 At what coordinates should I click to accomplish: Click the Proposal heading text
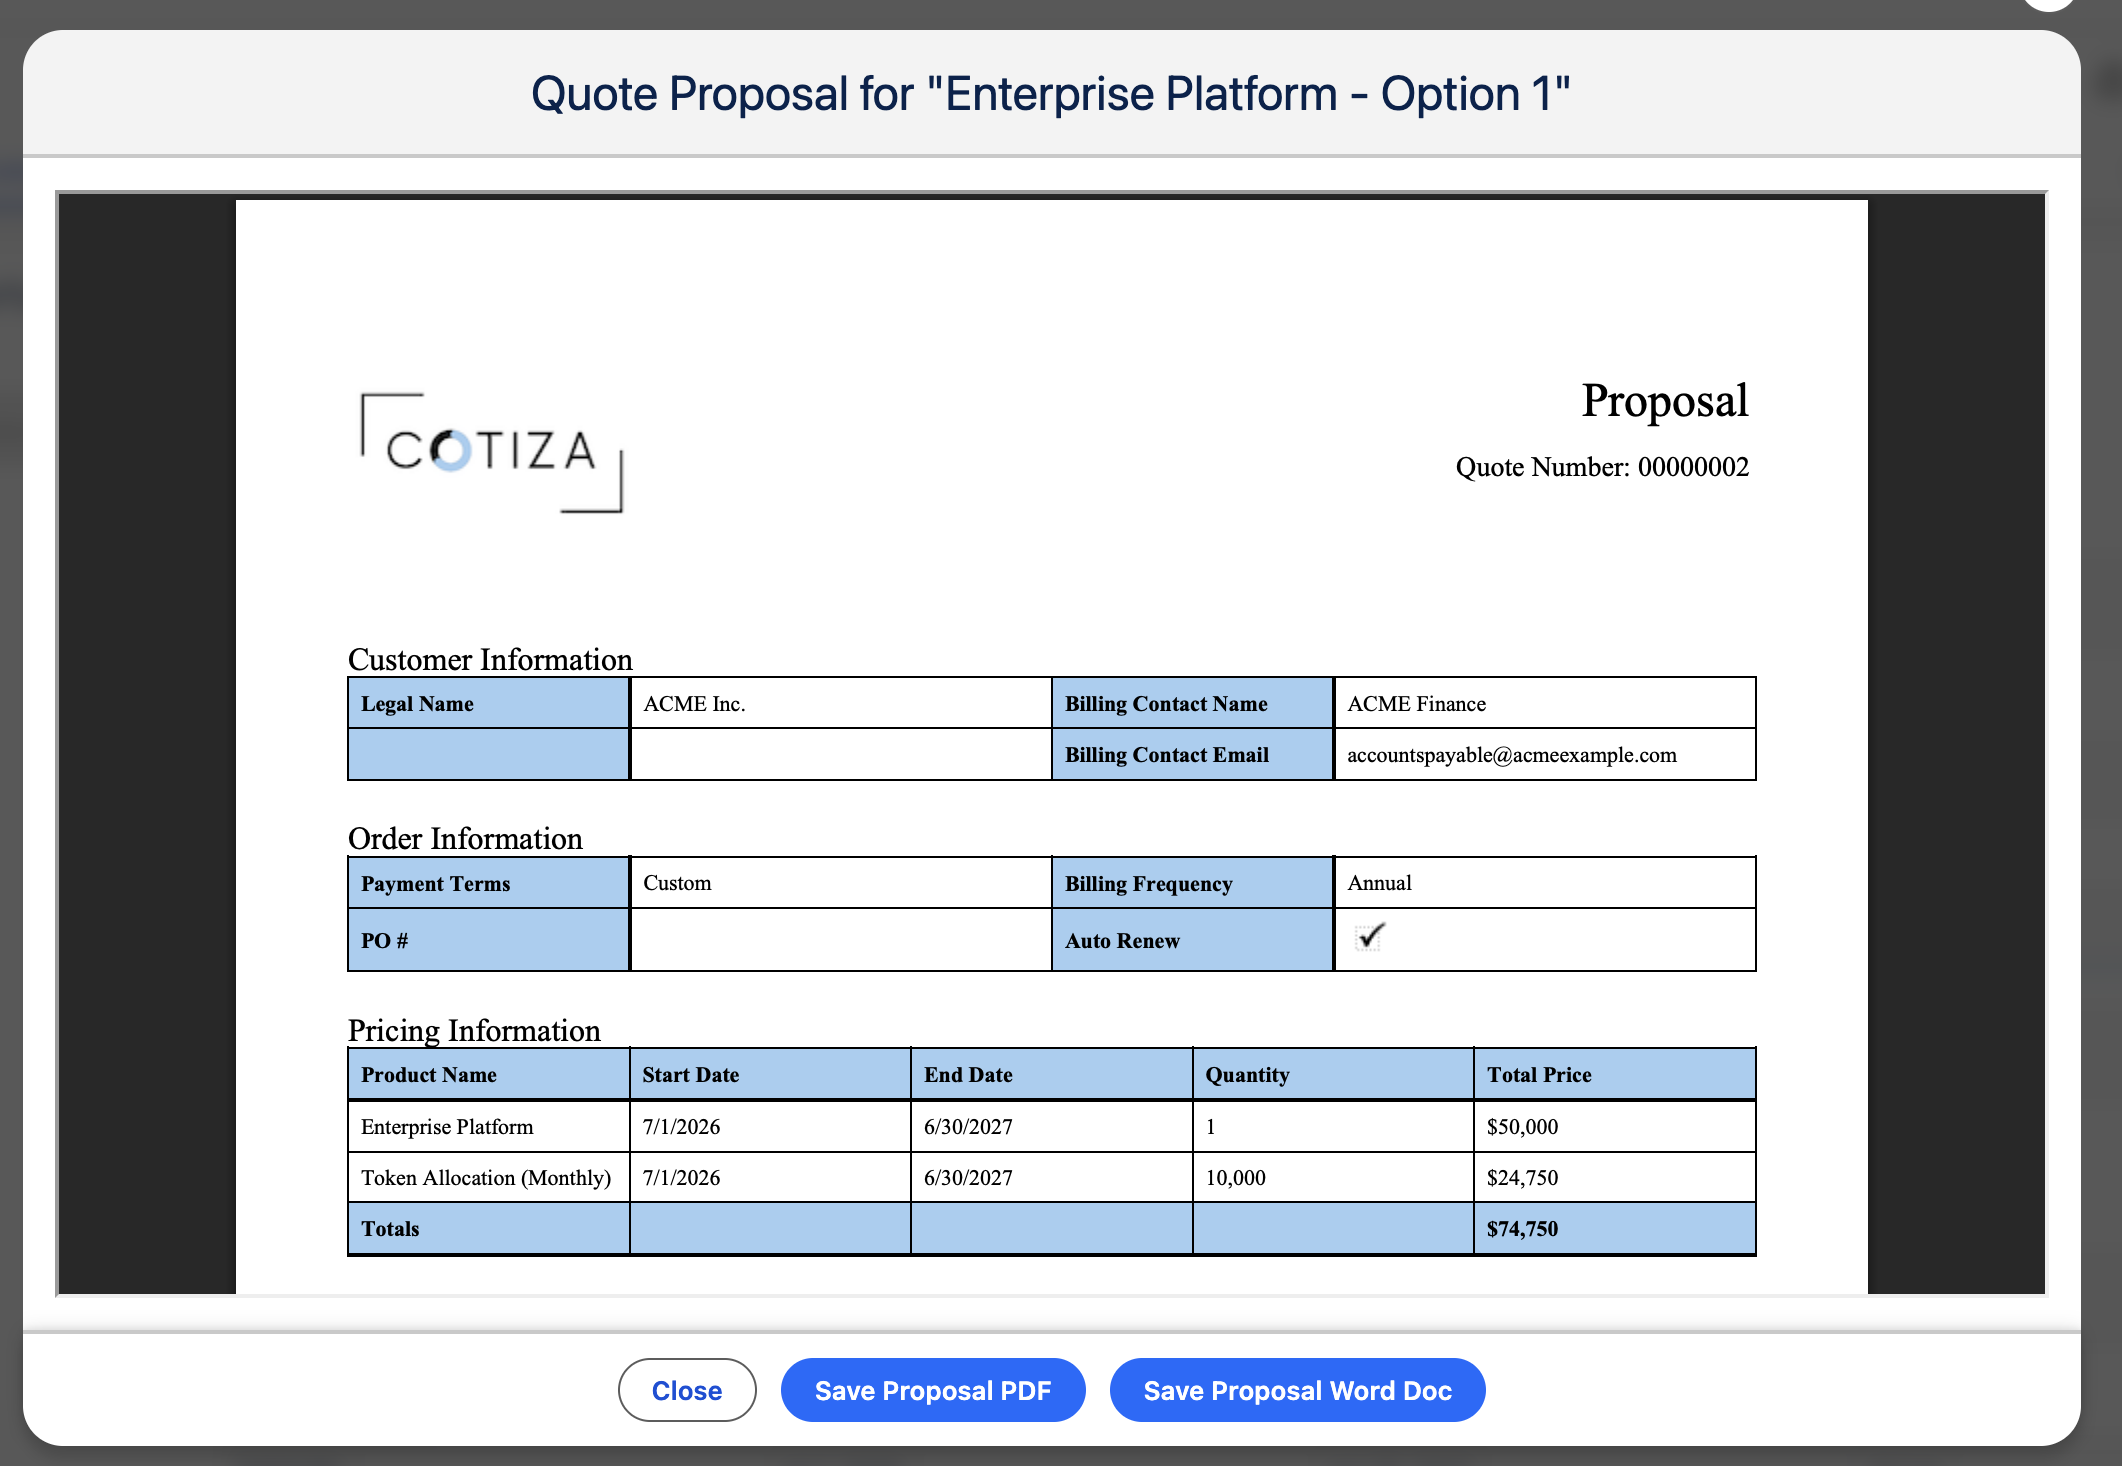1665,401
